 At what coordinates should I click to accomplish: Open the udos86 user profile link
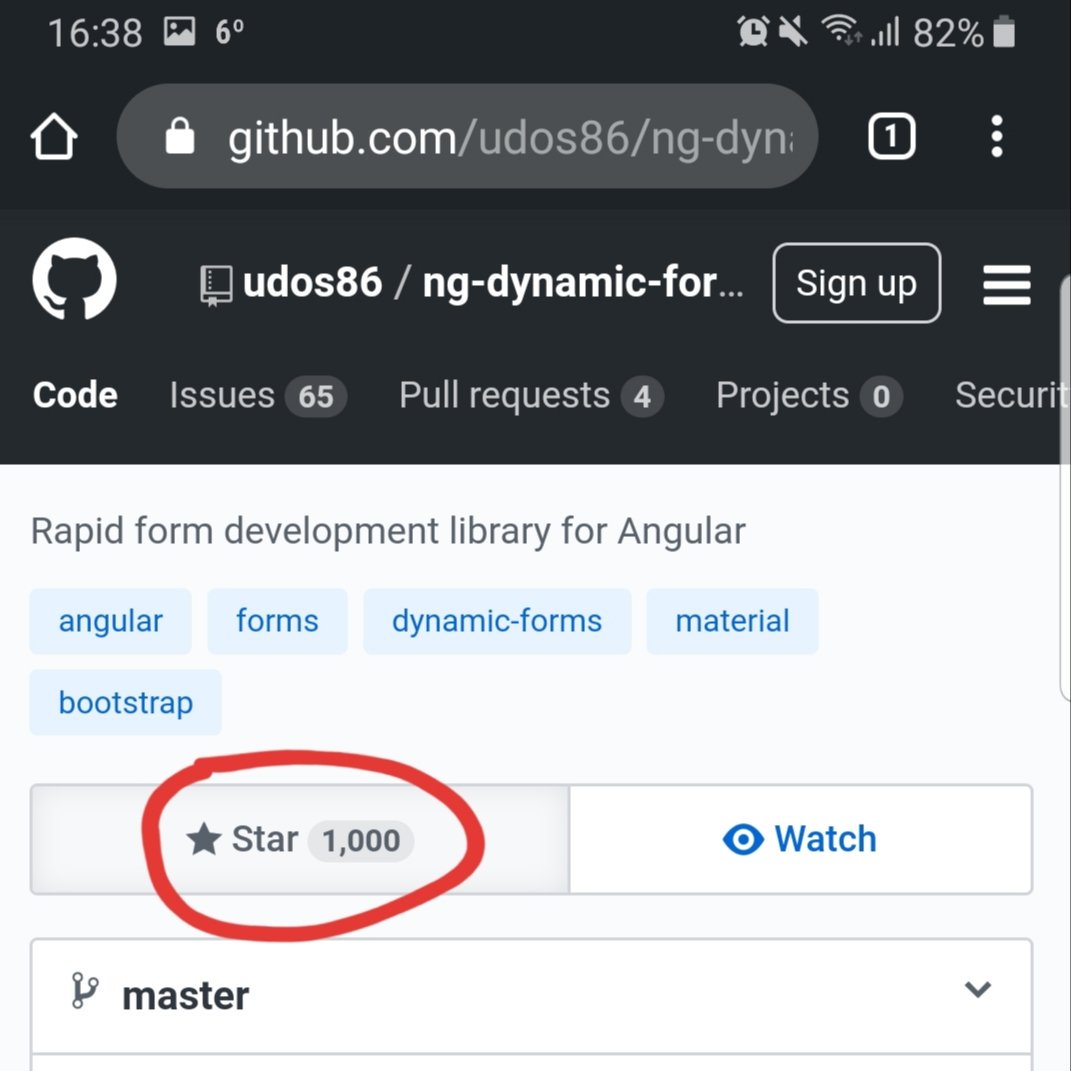312,282
